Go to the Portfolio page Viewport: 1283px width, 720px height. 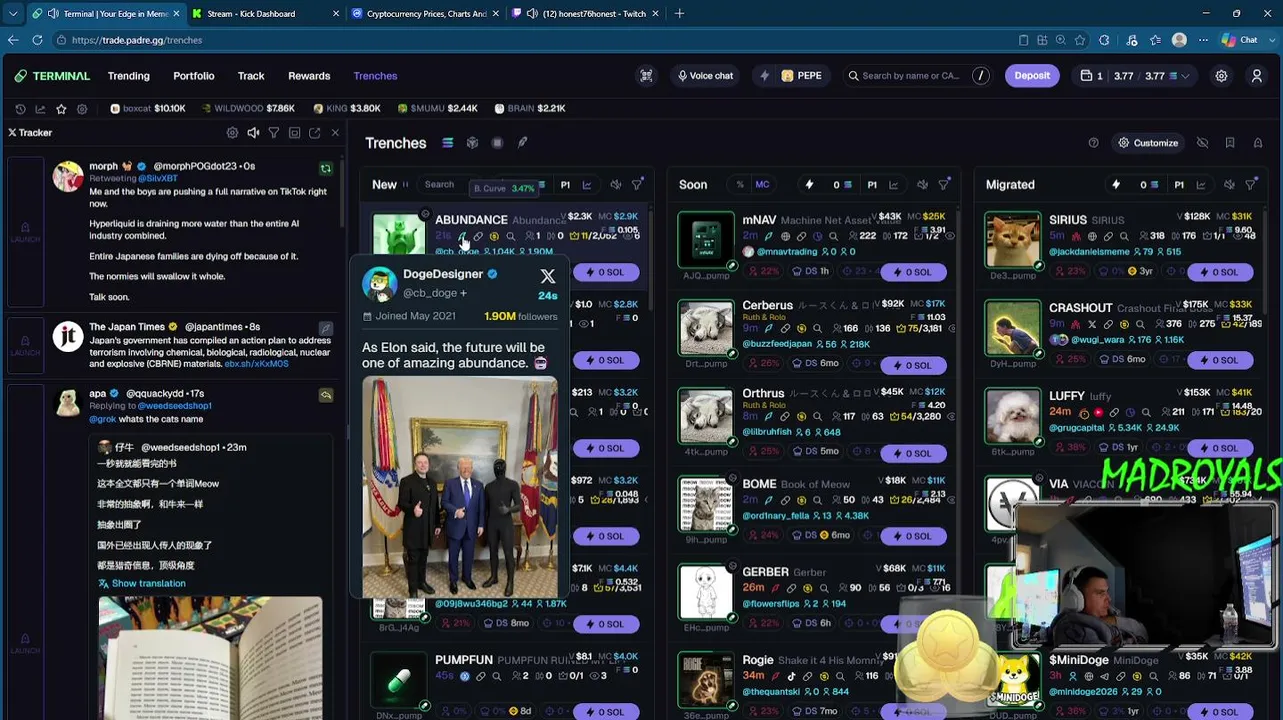click(193, 76)
